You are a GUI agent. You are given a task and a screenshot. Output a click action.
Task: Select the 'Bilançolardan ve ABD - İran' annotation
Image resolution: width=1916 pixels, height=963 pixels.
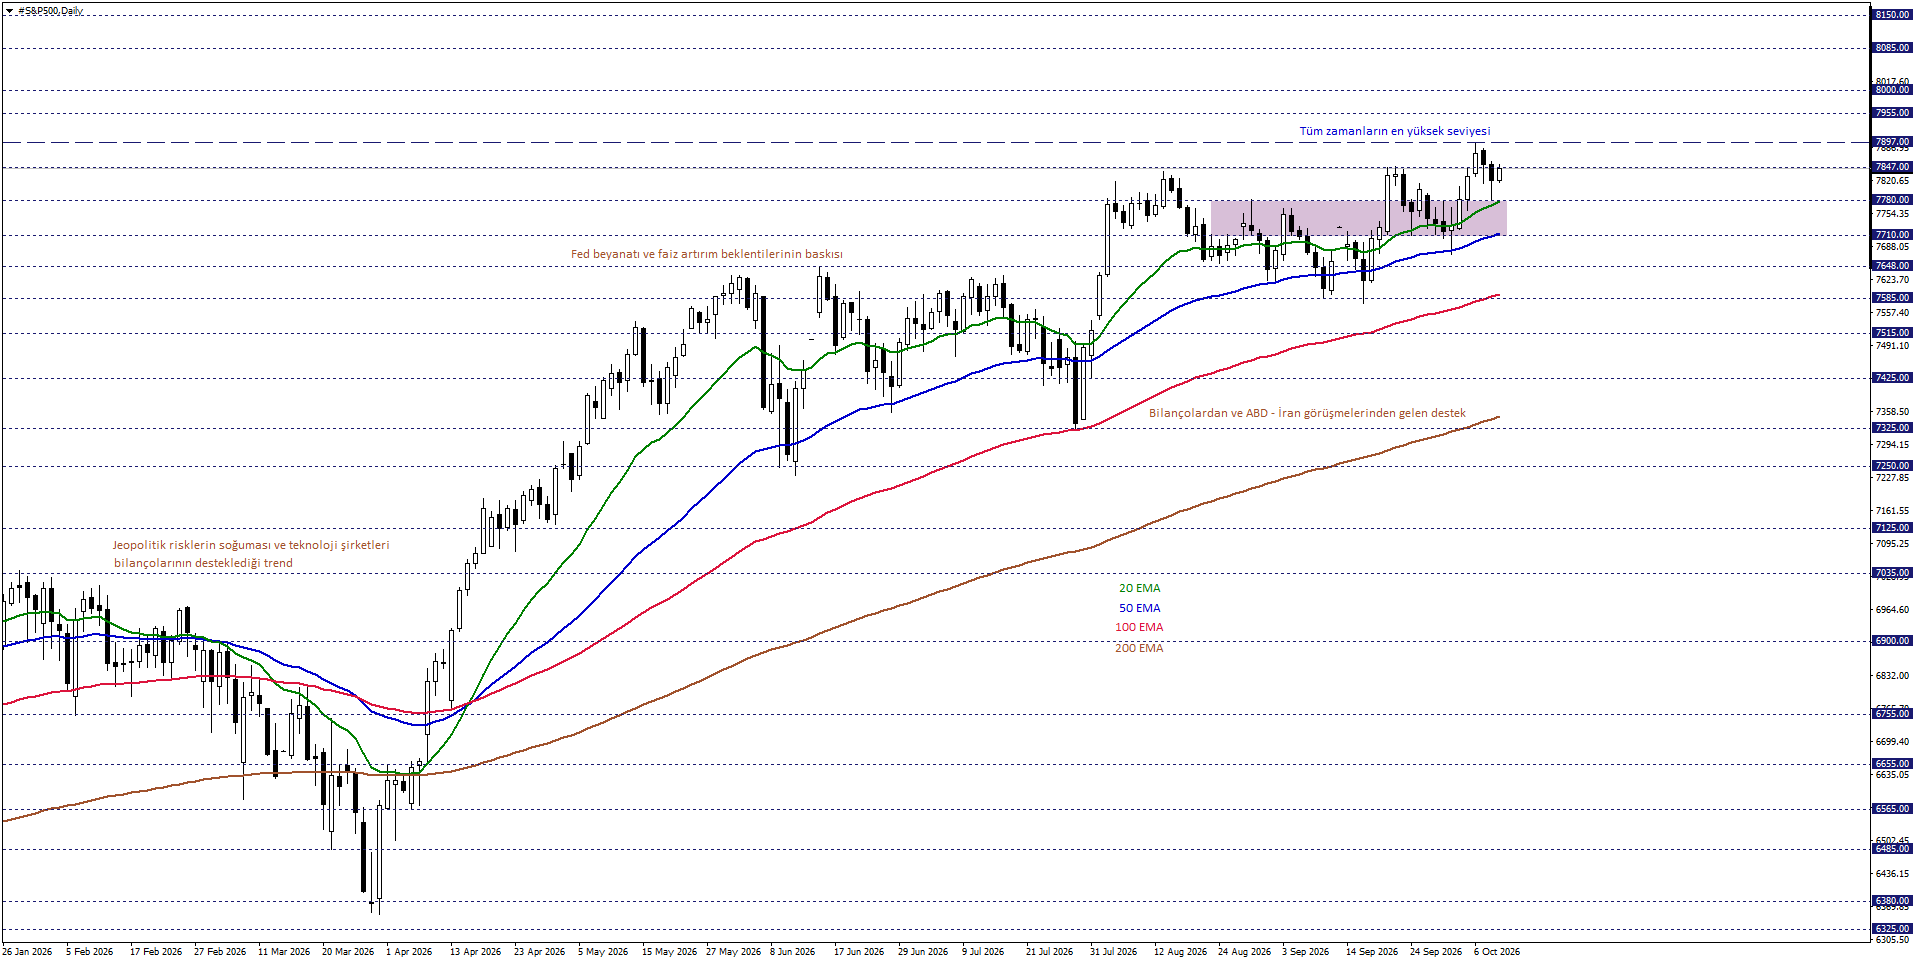pyautogui.click(x=1307, y=413)
